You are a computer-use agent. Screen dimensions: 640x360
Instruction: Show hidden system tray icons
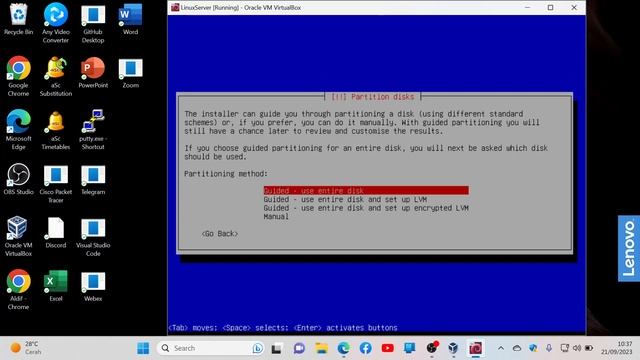point(501,348)
